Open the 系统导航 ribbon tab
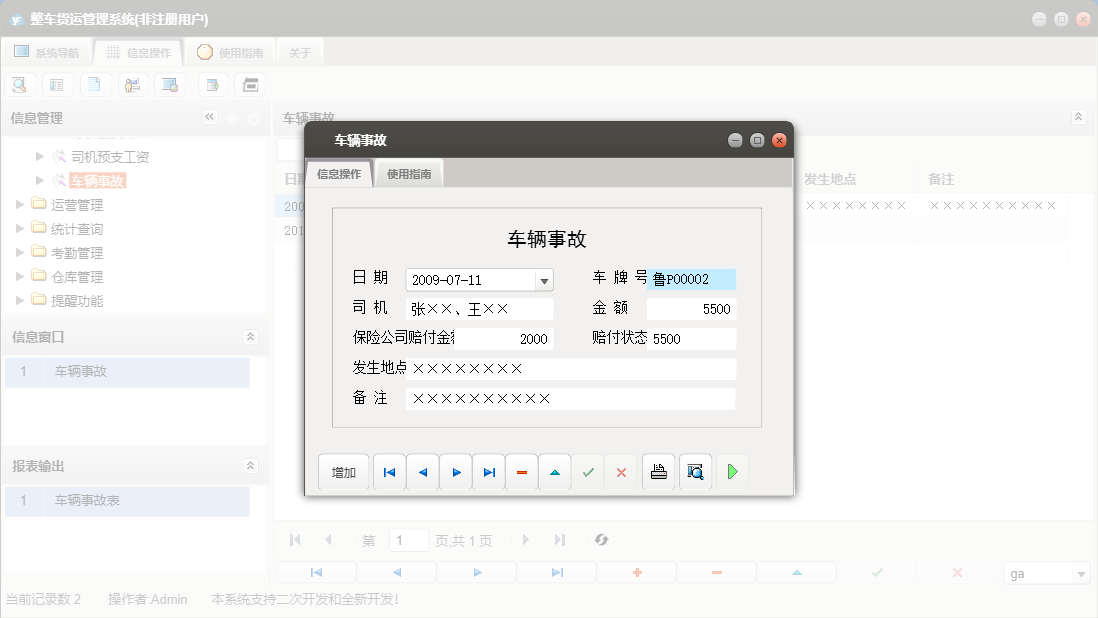Image resolution: width=1098 pixels, height=618 pixels. click(47, 52)
